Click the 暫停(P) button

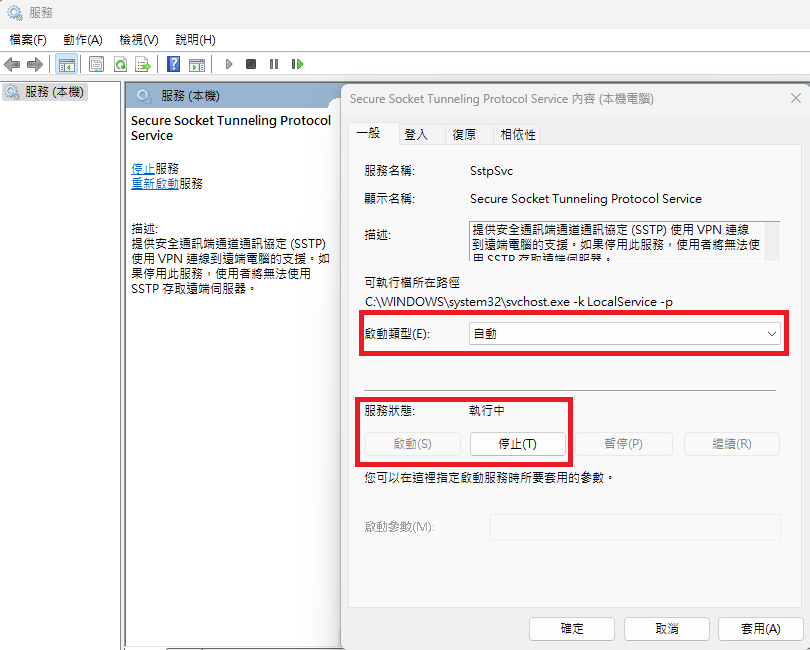click(x=624, y=444)
